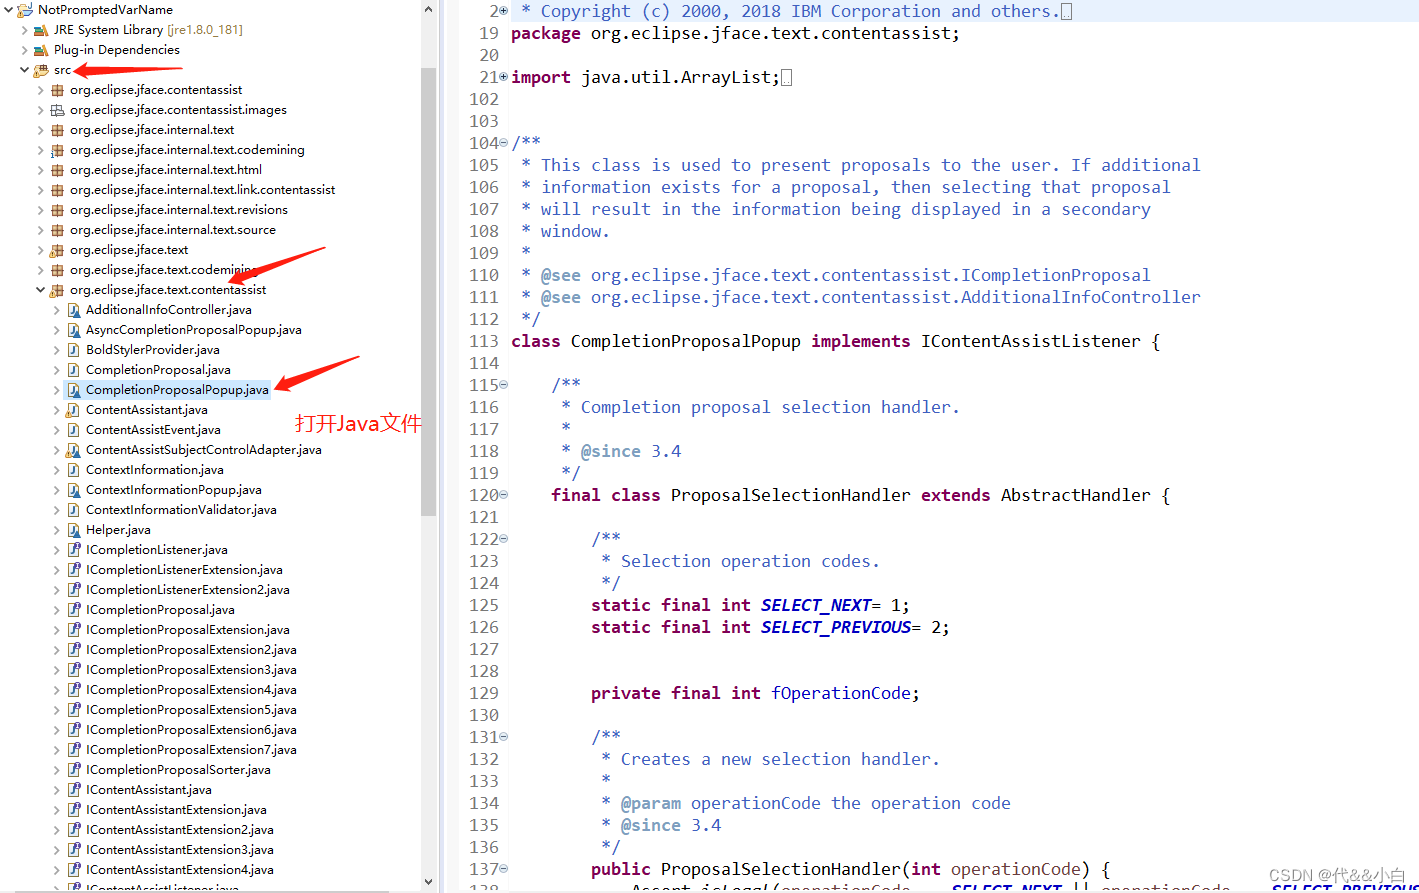Screen dimensions: 1419x893
Task: Click the ContextInformation.java file icon
Action: tap(73, 470)
